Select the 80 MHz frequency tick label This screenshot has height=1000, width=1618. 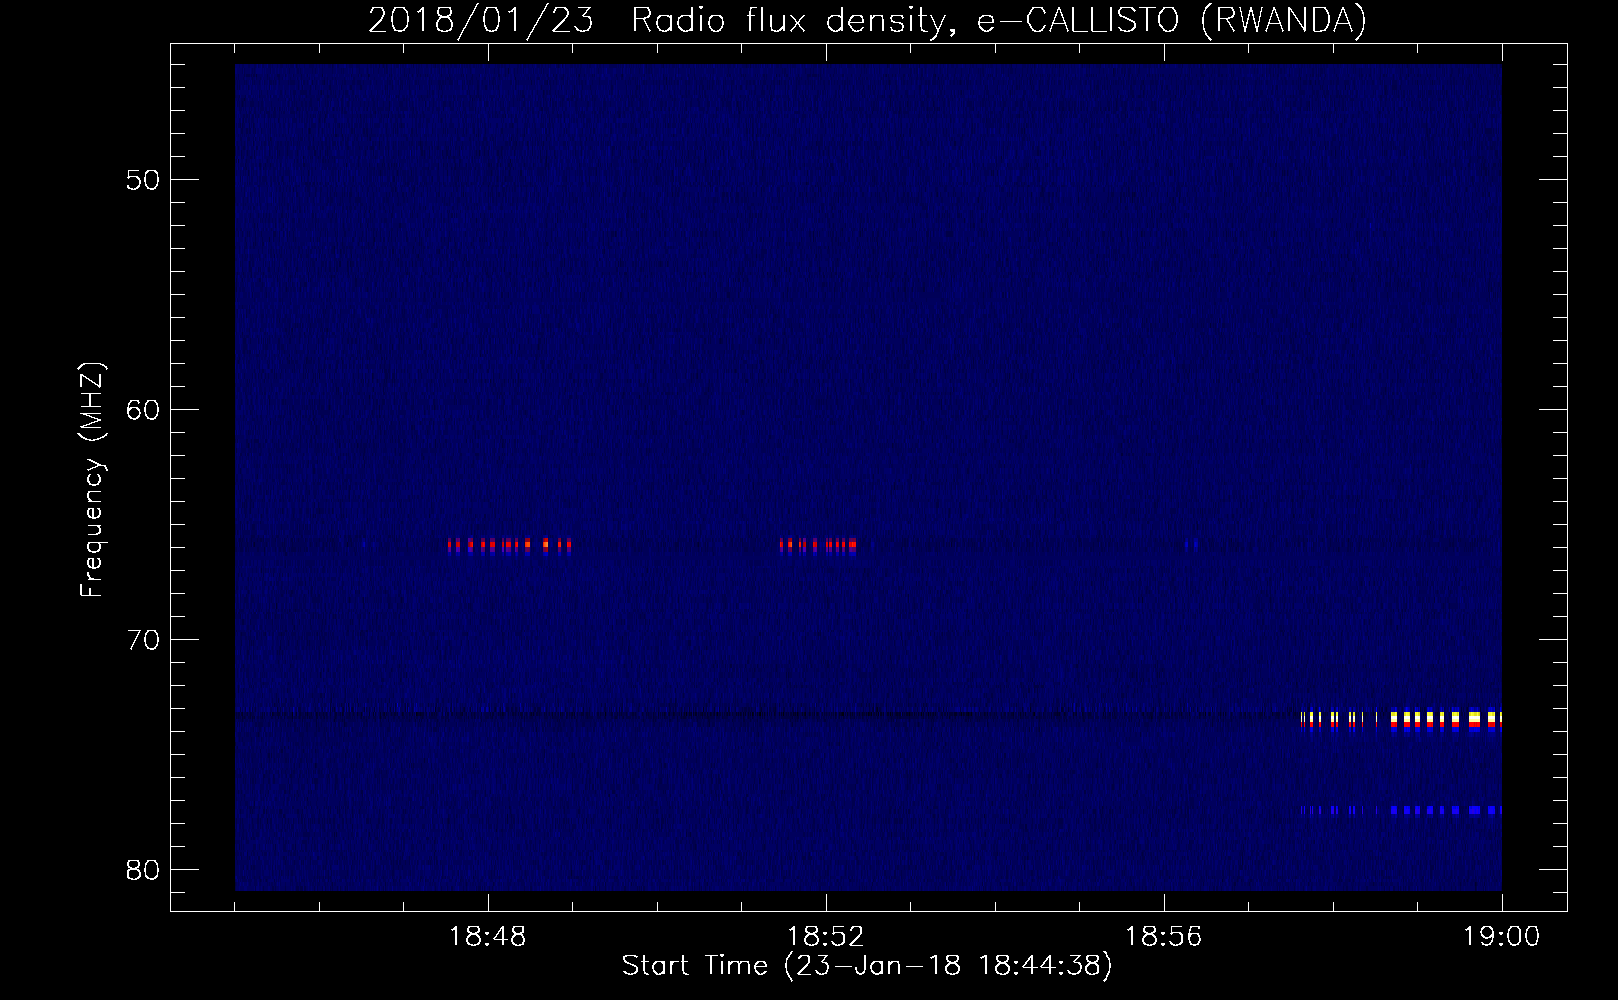(144, 871)
